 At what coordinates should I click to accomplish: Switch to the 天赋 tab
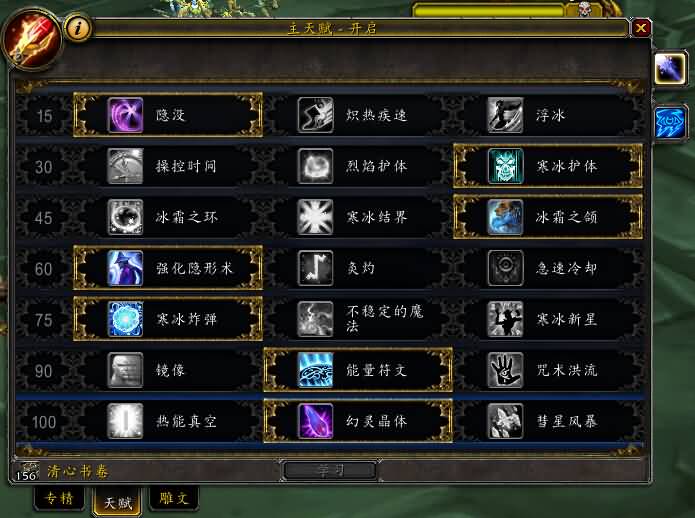117,502
